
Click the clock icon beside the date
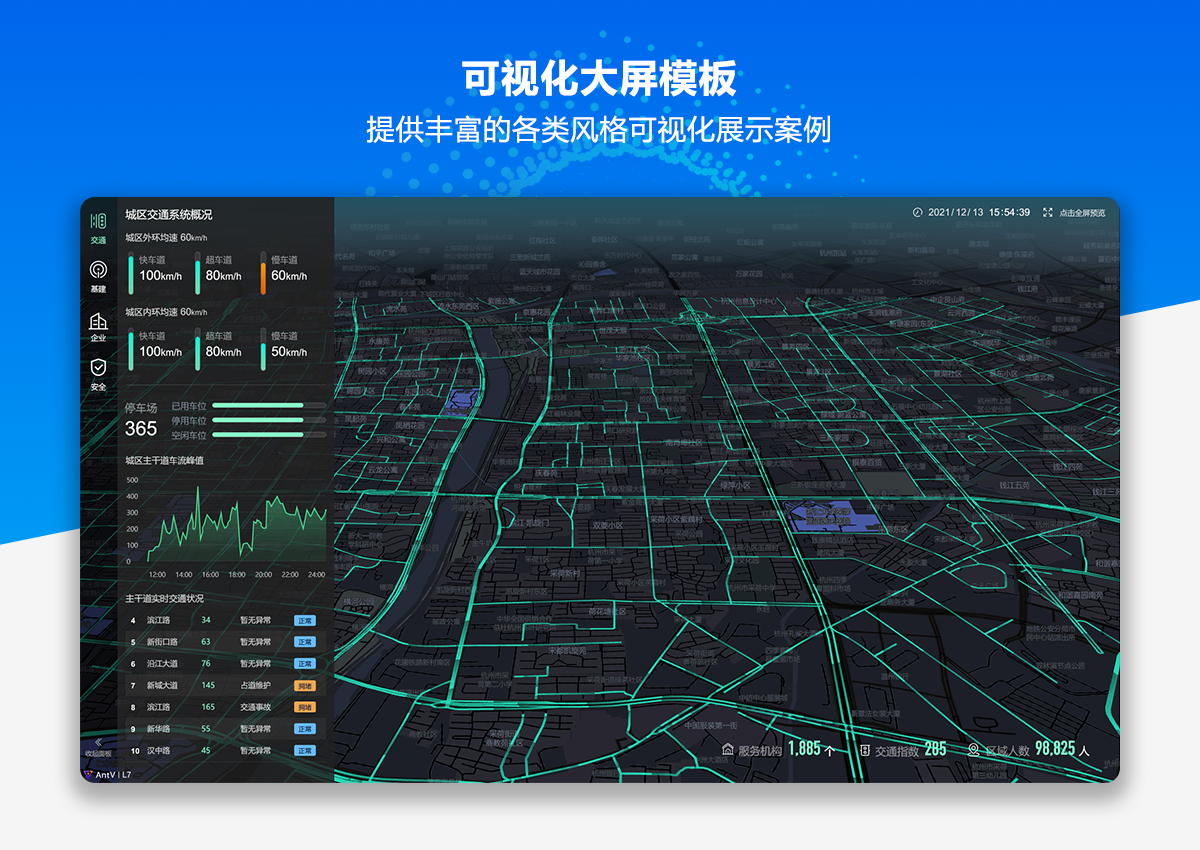(917, 213)
